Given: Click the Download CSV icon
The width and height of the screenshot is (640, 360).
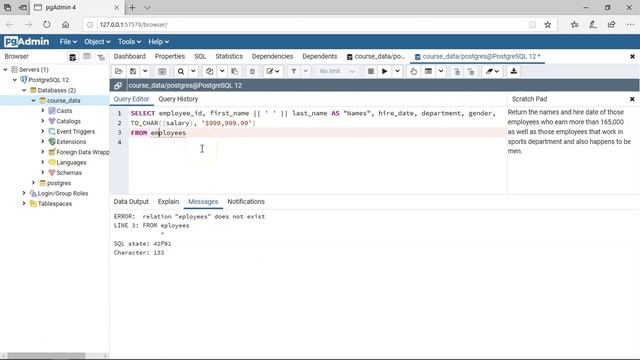Looking at the screenshot, I should pos(513,71).
